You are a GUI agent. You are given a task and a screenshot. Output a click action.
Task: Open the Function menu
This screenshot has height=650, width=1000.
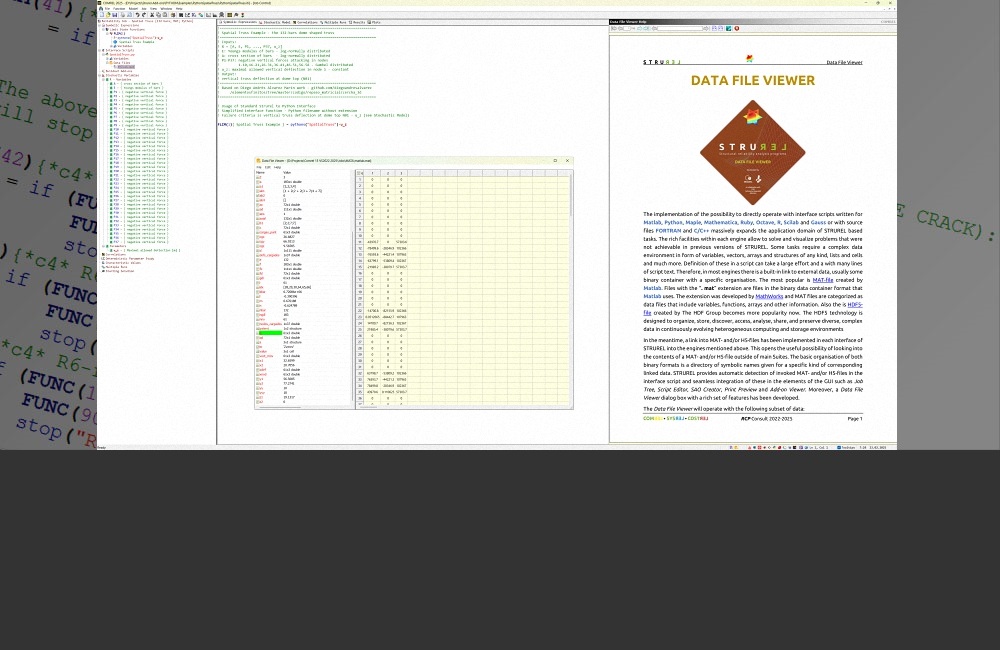pyautogui.click(x=118, y=8)
